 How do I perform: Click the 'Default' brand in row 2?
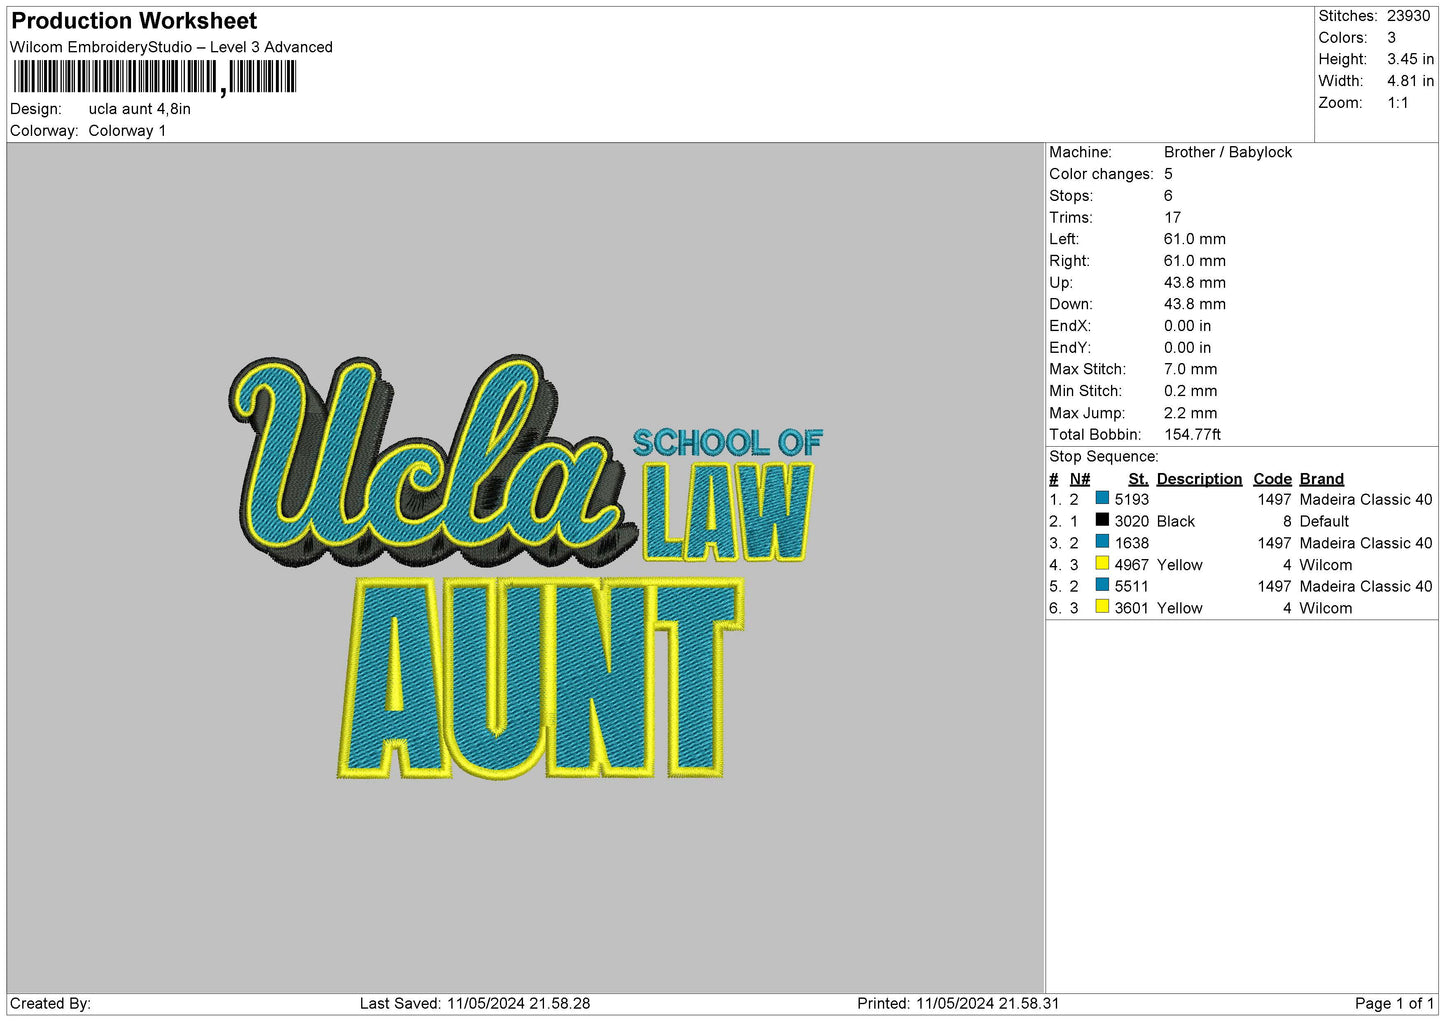pyautogui.click(x=1324, y=521)
